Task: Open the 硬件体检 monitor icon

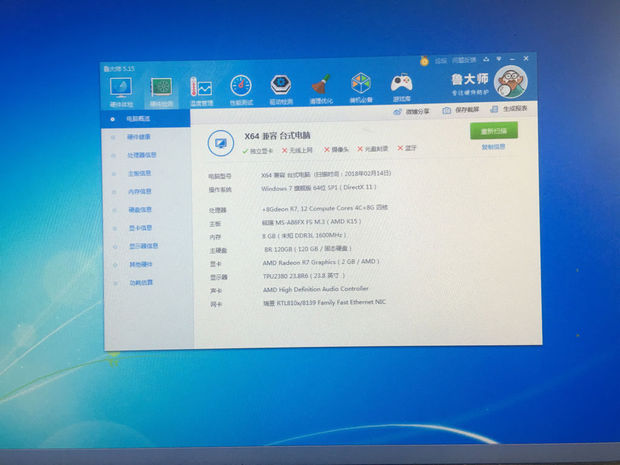Action: pyautogui.click(x=121, y=88)
